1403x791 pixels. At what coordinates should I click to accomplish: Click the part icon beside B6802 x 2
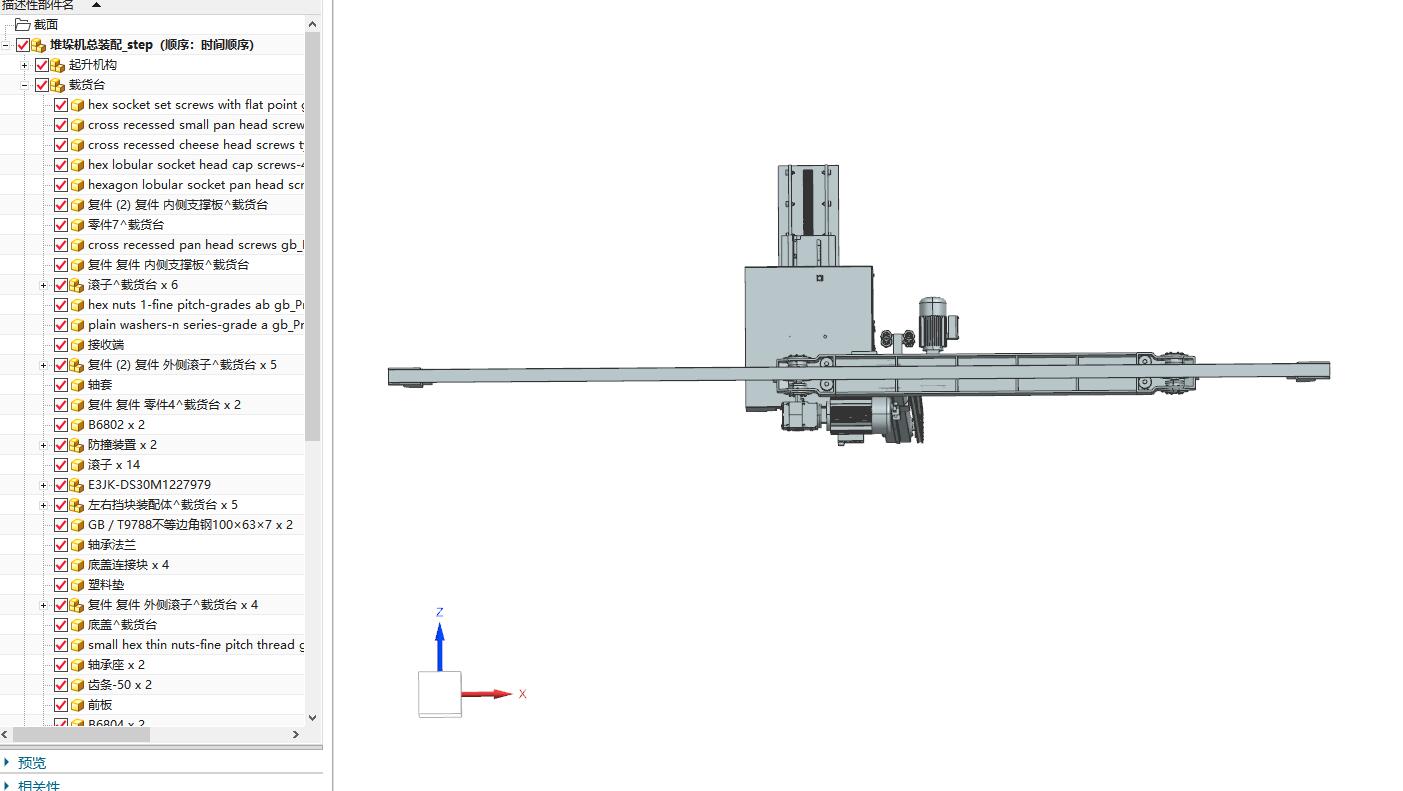[77, 425]
